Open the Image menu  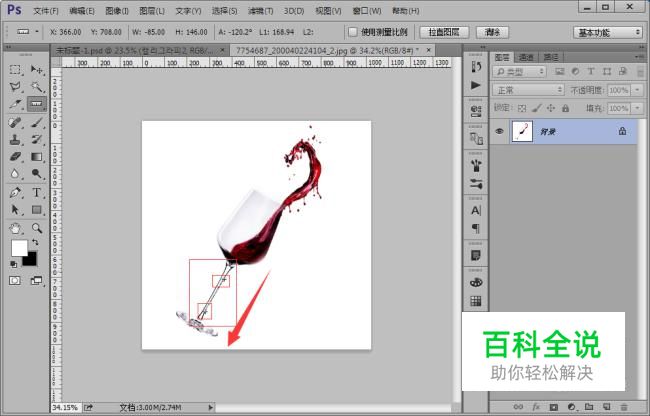point(117,11)
